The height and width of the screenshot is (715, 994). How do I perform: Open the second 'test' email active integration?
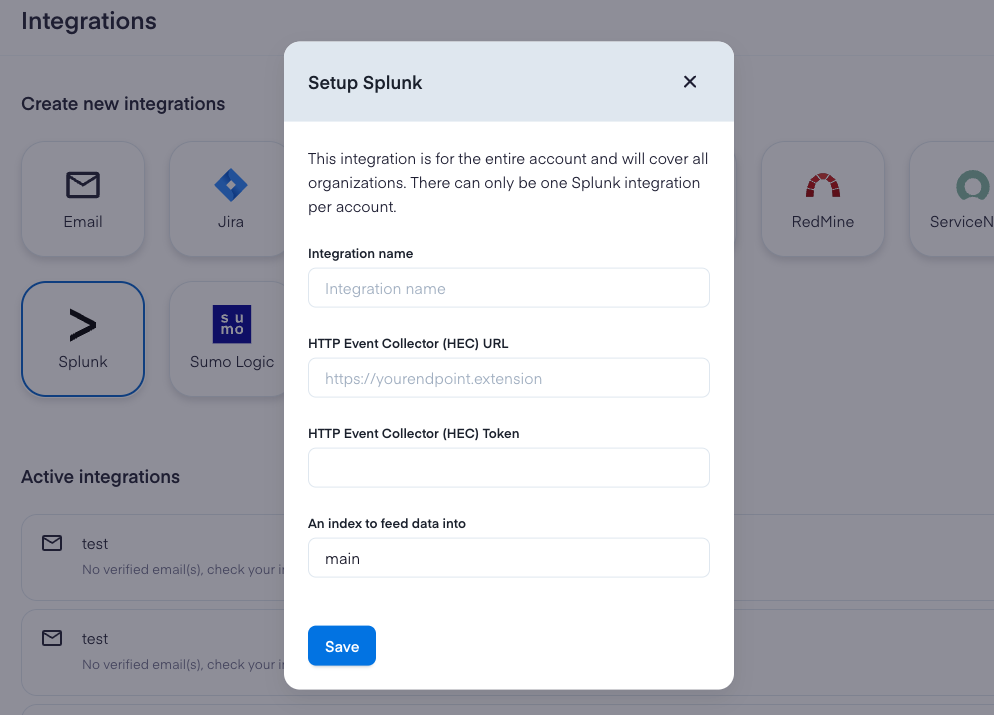pyautogui.click(x=153, y=652)
